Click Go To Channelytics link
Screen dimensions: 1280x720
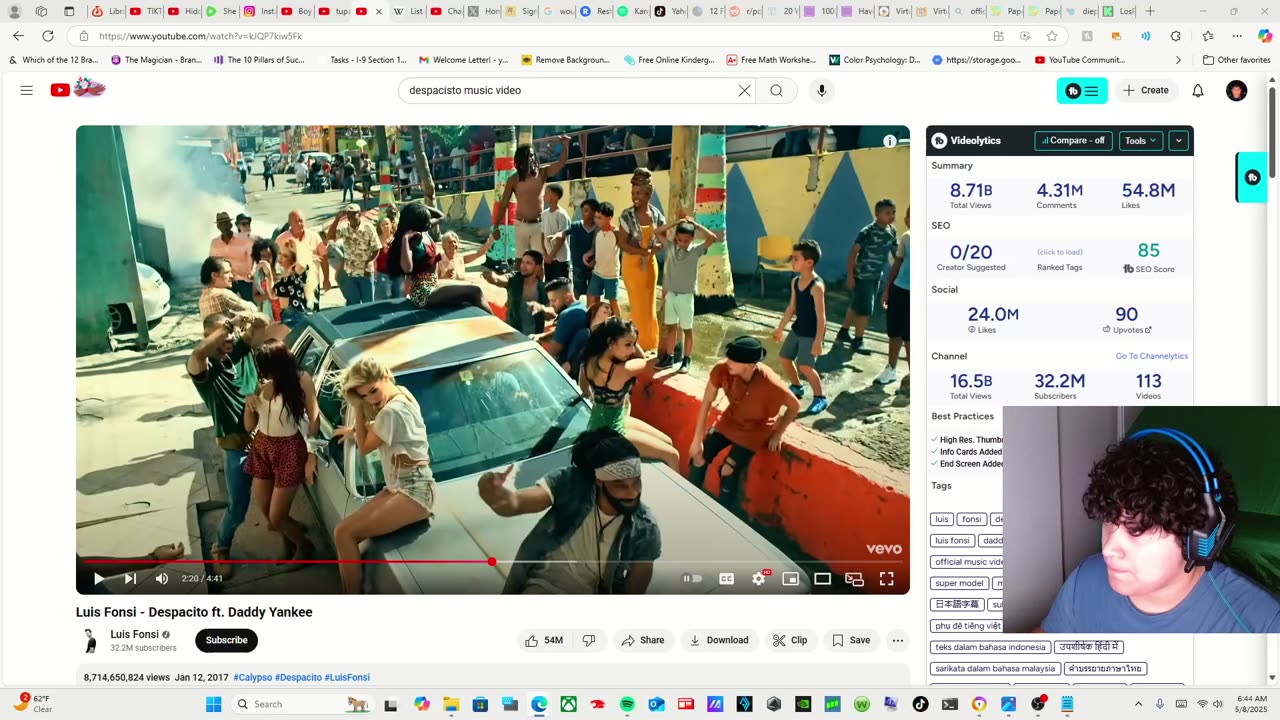(1152, 356)
